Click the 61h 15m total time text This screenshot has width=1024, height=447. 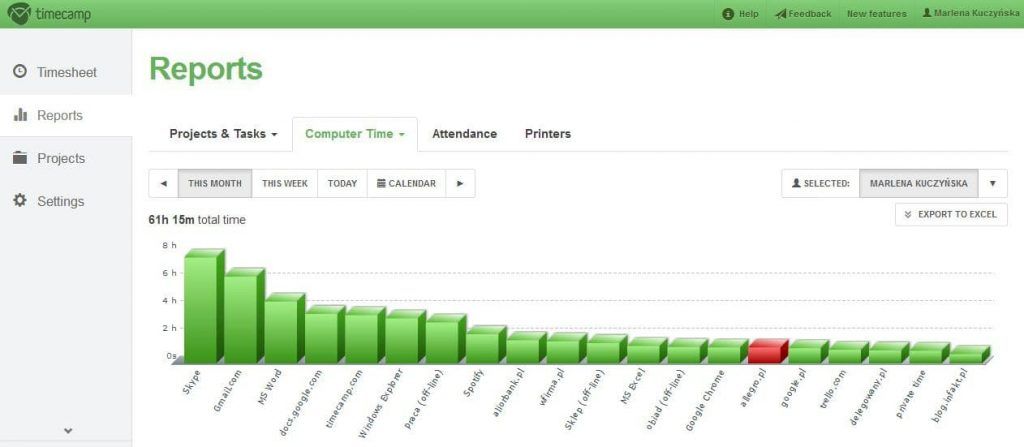[197, 220]
